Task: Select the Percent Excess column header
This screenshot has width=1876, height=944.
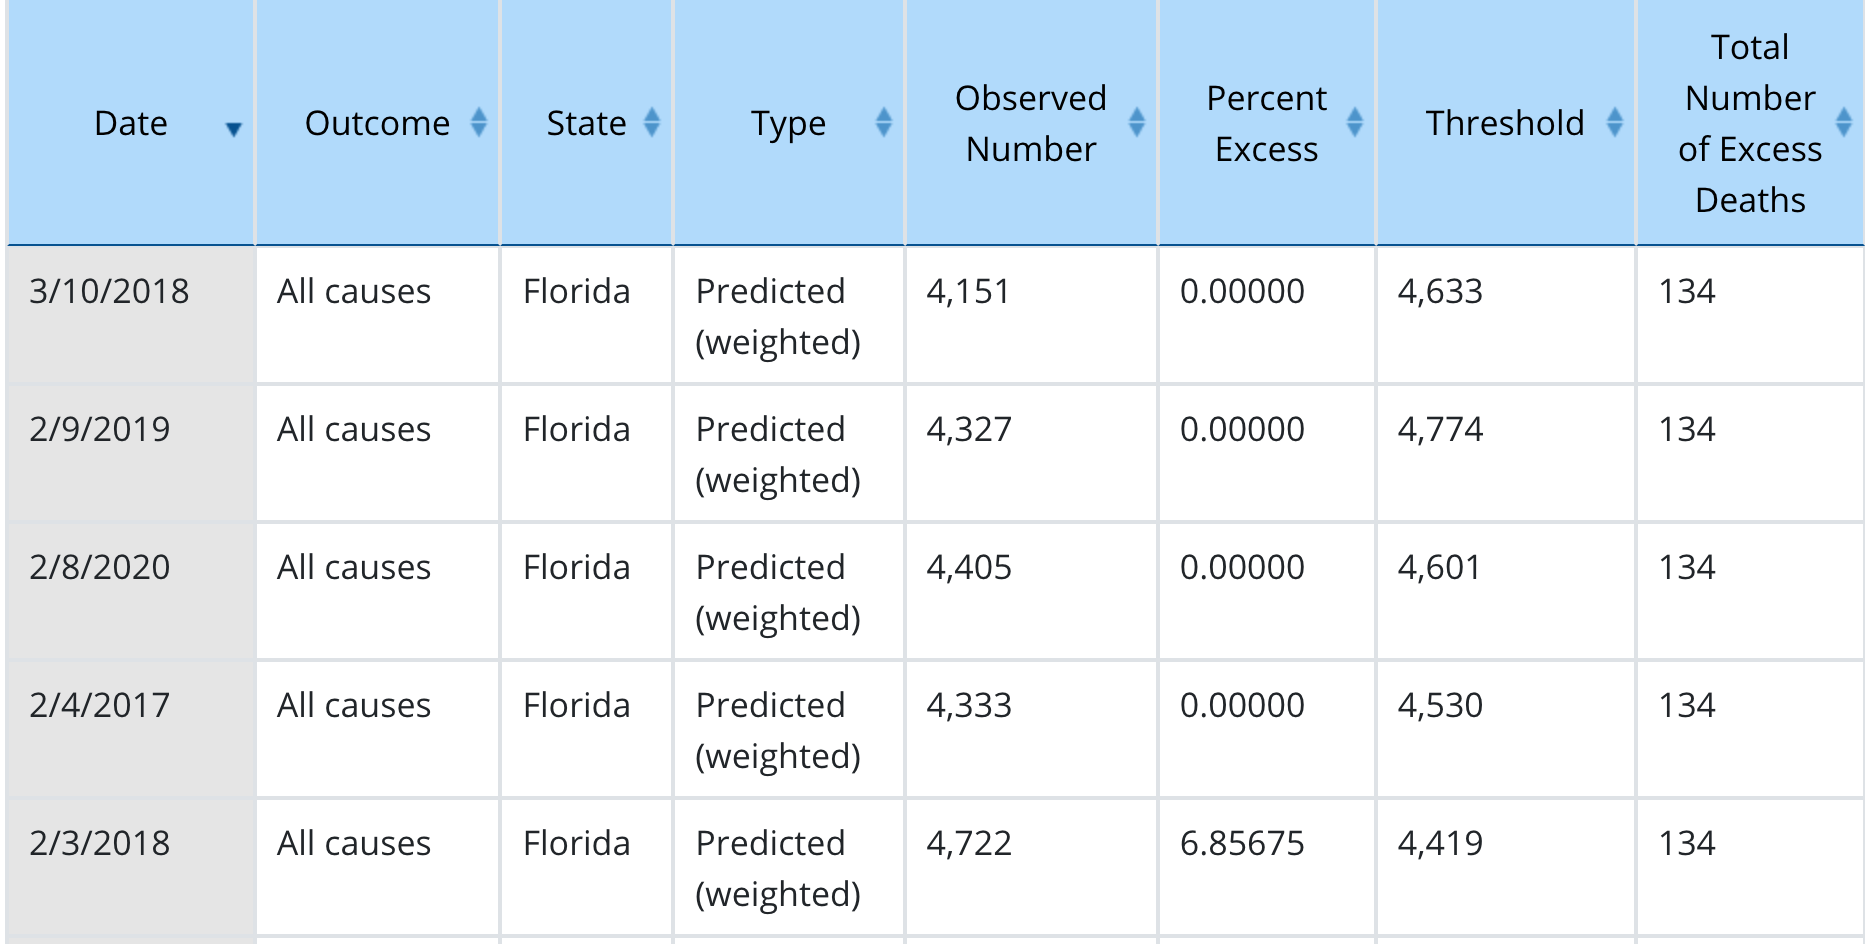Action: click(1266, 124)
